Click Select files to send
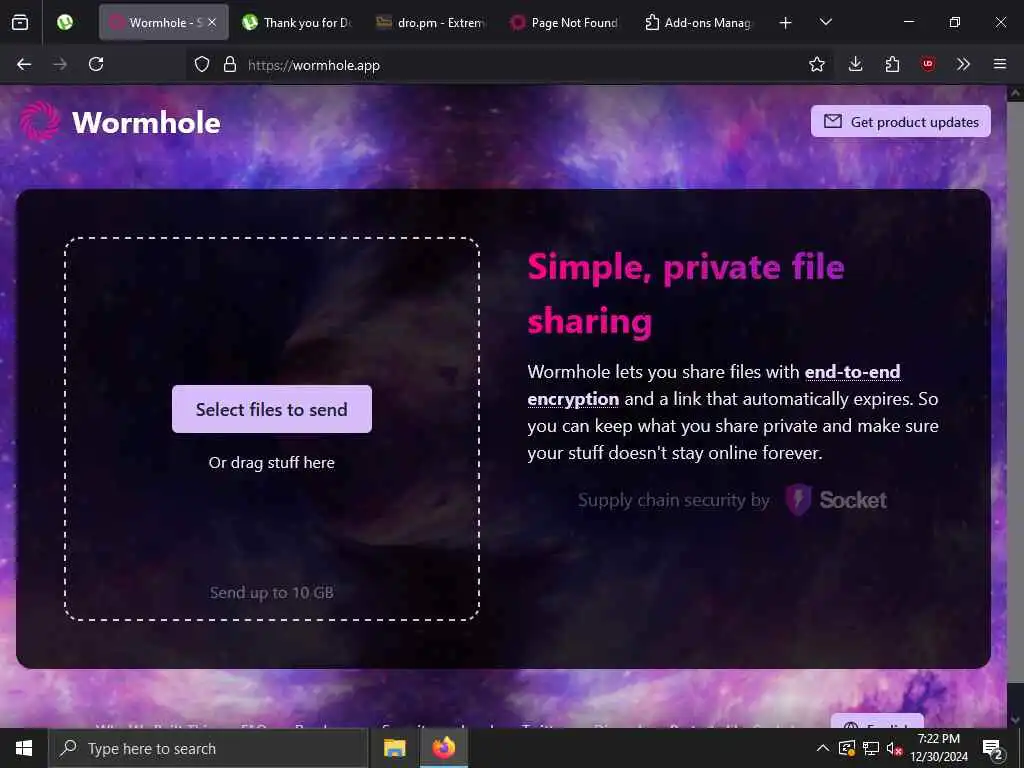1024x768 pixels. pyautogui.click(x=272, y=409)
